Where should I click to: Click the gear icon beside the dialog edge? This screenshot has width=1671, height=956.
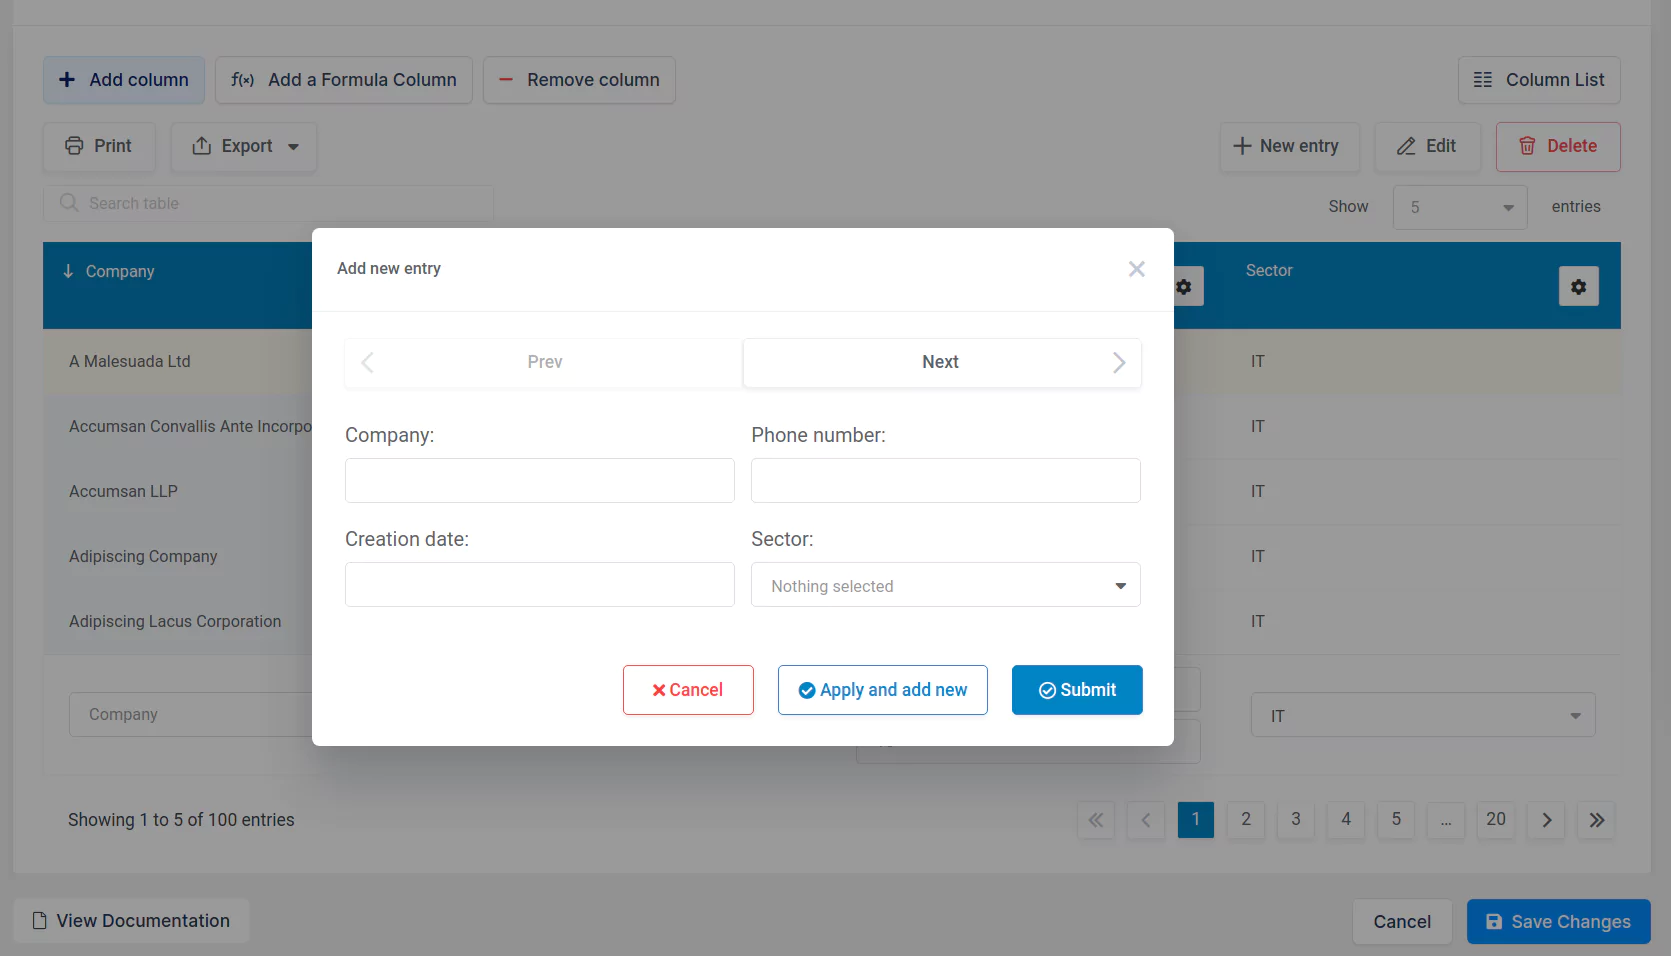pos(1186,286)
